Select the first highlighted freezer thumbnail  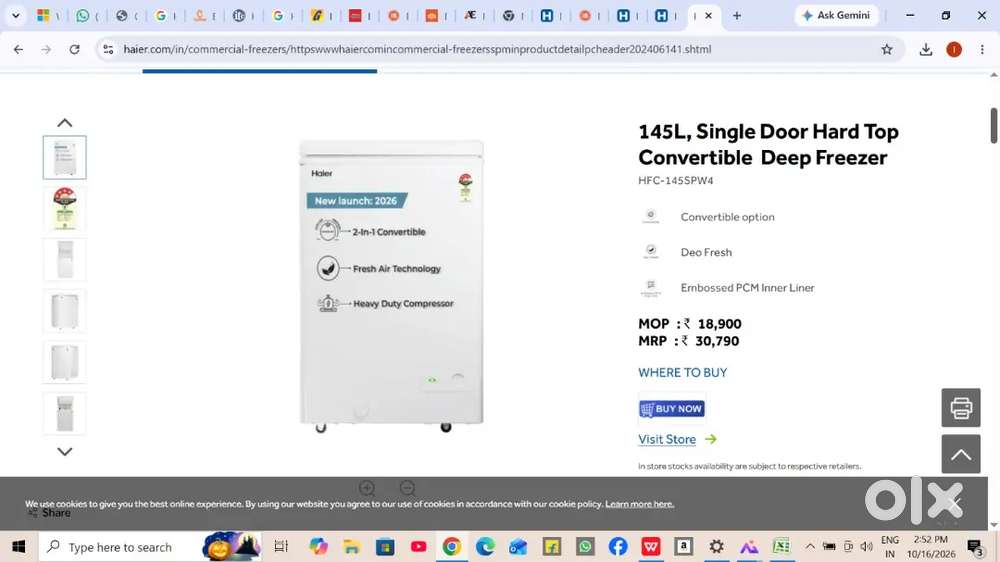point(64,157)
